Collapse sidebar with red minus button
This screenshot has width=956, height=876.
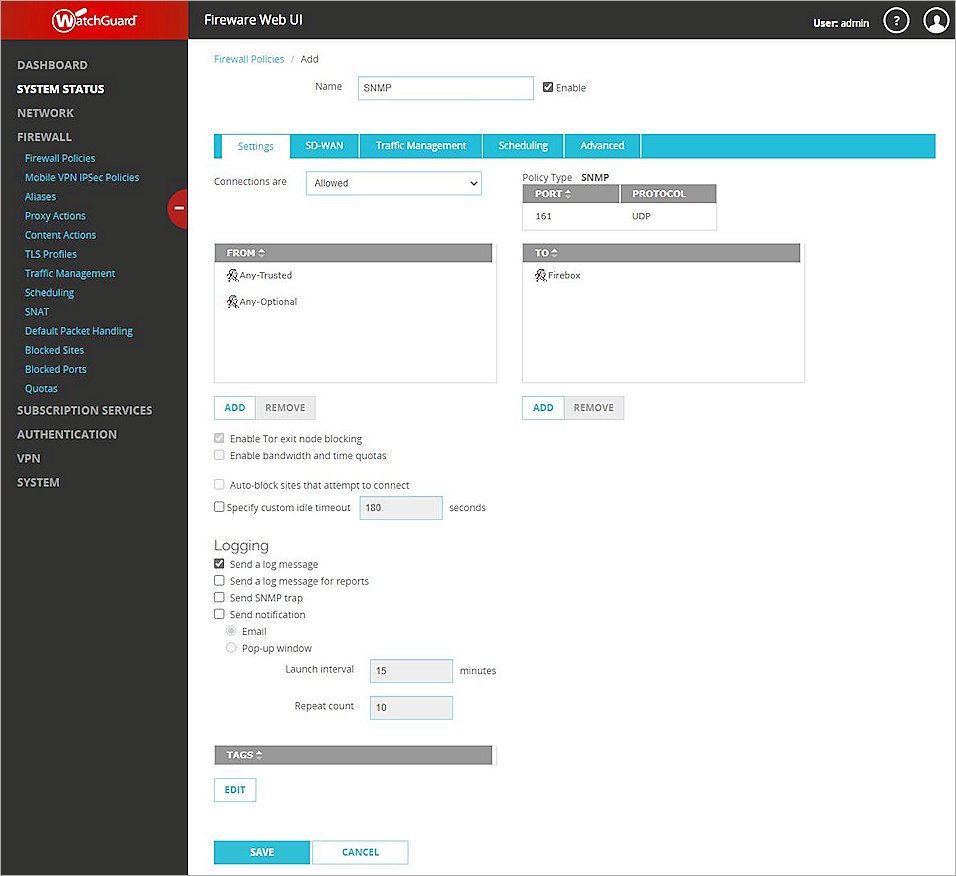178,208
